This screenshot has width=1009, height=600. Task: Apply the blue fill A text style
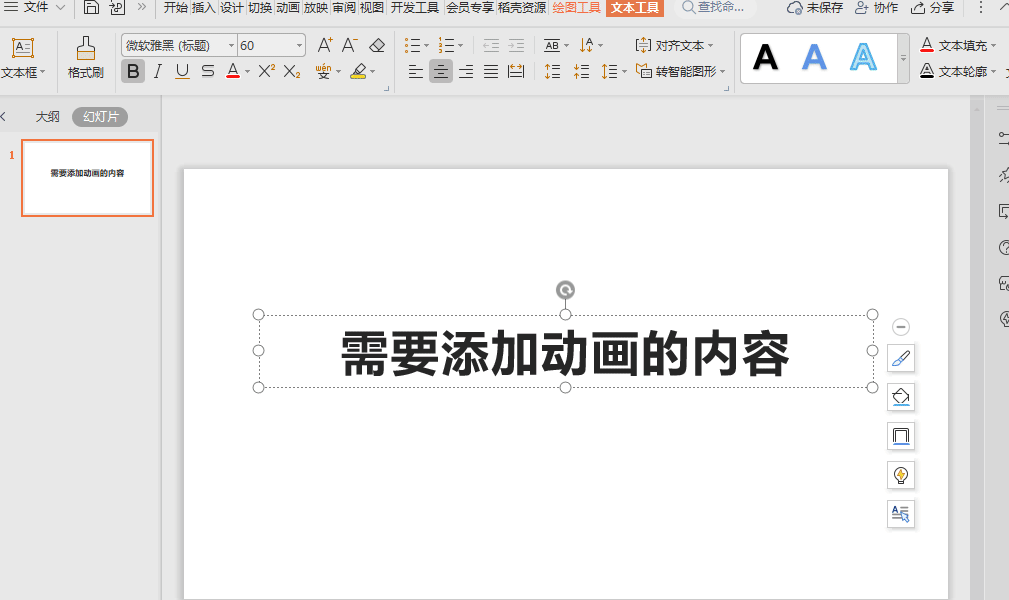pyautogui.click(x=814, y=58)
